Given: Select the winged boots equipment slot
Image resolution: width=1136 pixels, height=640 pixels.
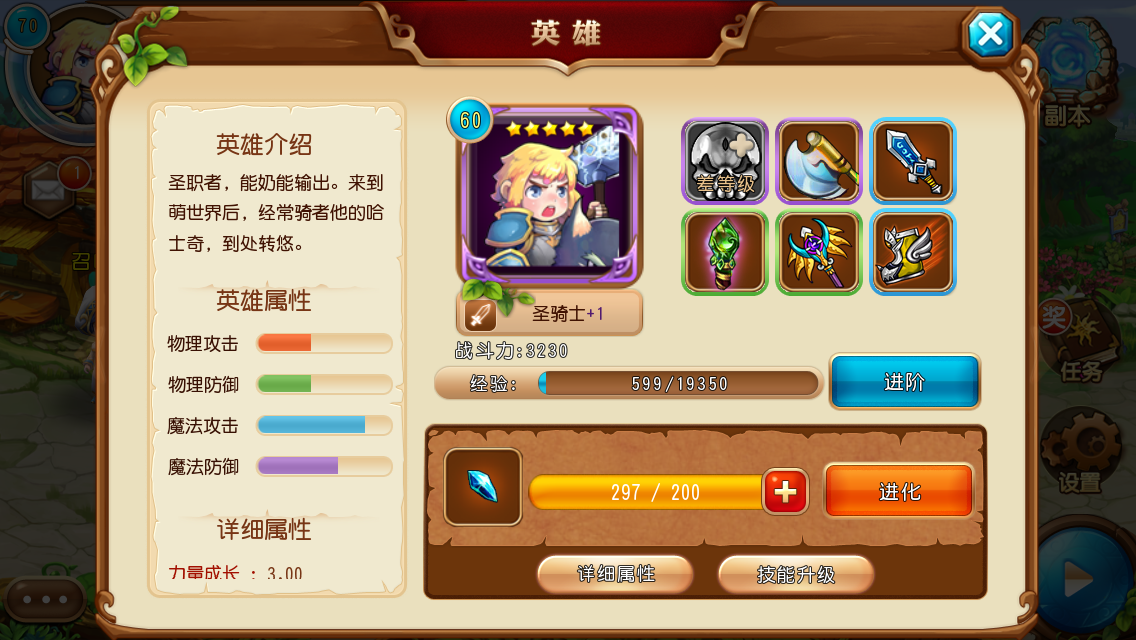Looking at the screenshot, I should click(913, 253).
